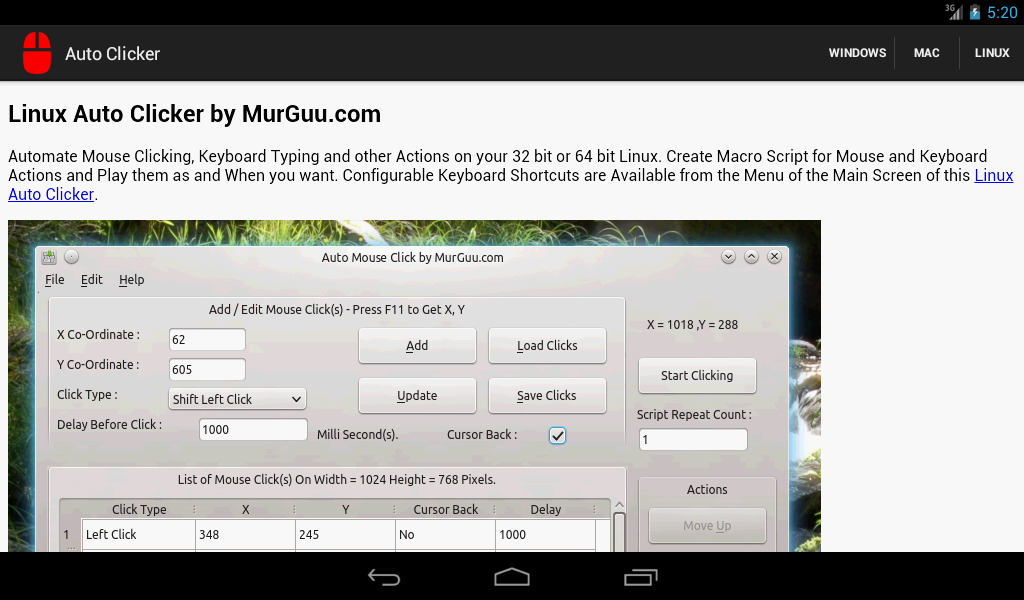Screen dimensions: 1024x600
Task: Click the Move Up button
Action: [707, 526]
